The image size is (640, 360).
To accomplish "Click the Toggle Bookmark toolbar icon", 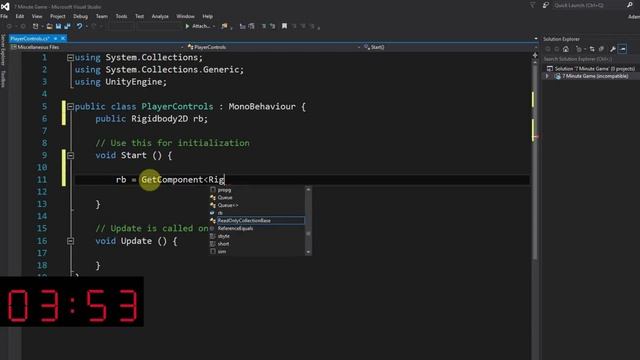I will [x=284, y=26].
